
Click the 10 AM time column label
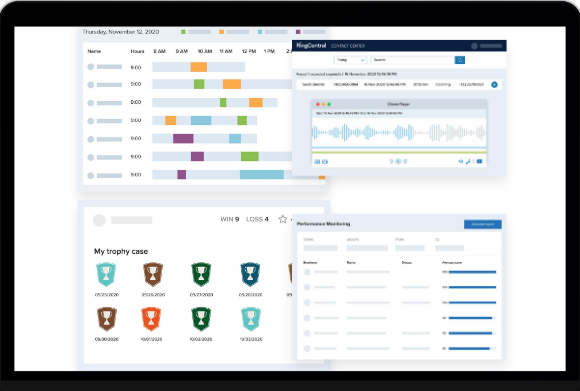(205, 51)
